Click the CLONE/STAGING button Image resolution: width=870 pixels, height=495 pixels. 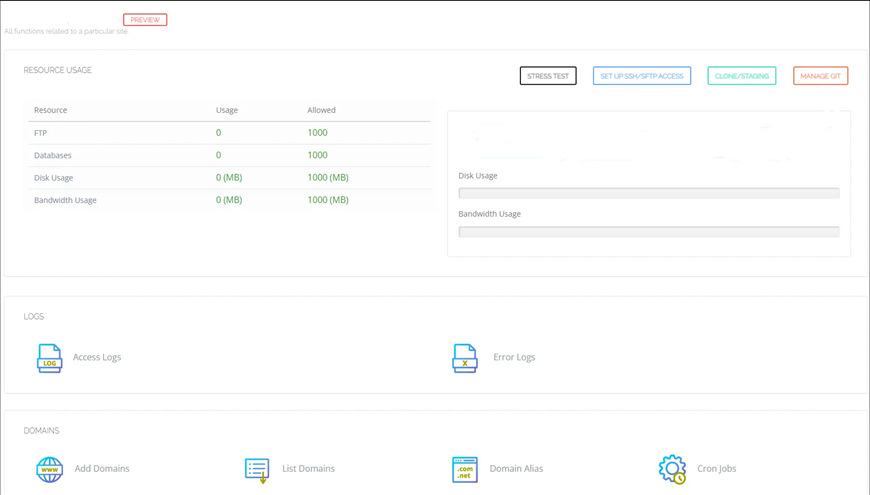point(742,76)
